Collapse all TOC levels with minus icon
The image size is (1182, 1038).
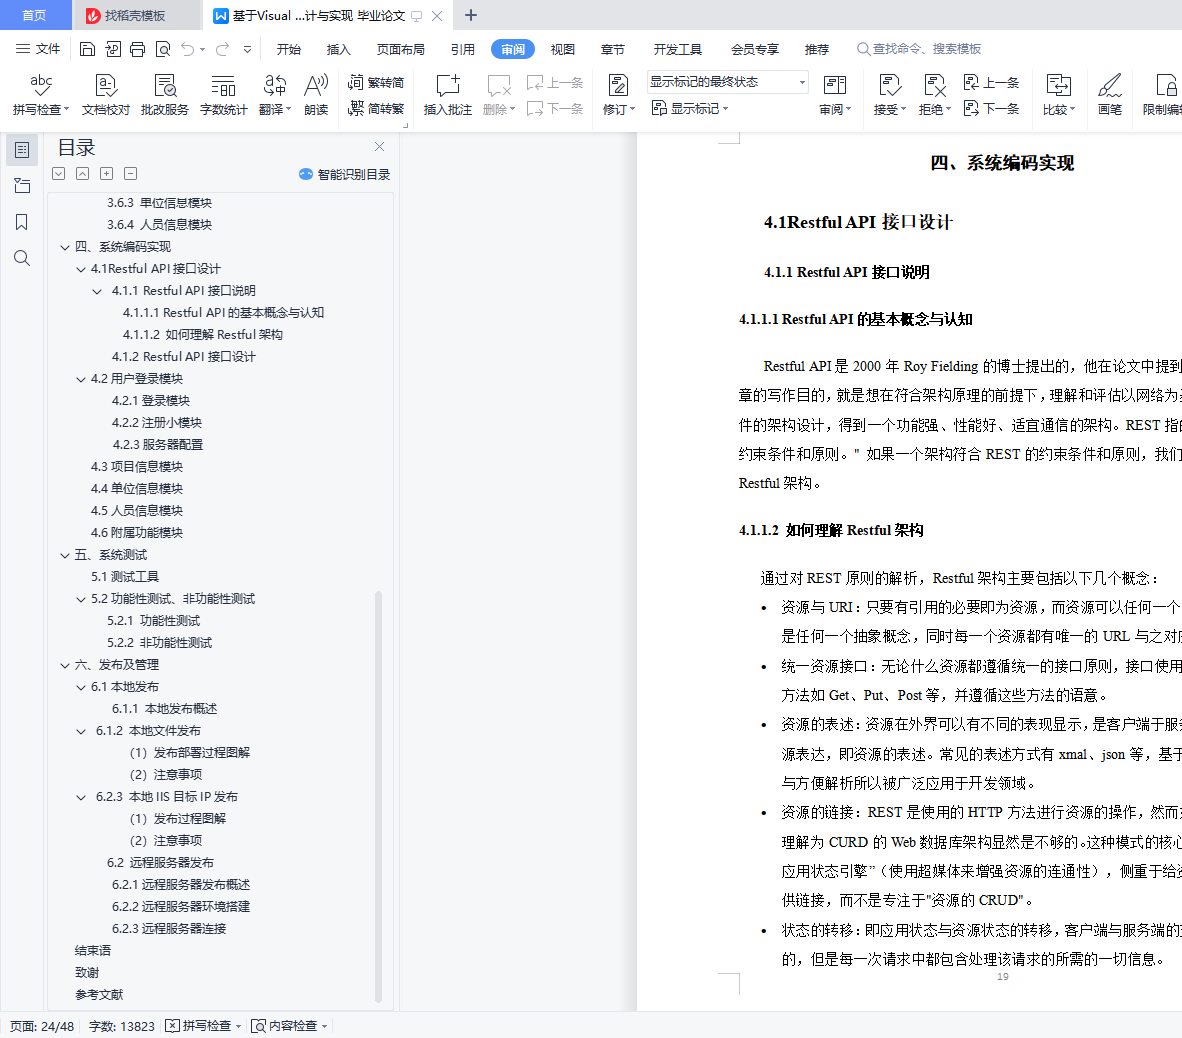130,174
